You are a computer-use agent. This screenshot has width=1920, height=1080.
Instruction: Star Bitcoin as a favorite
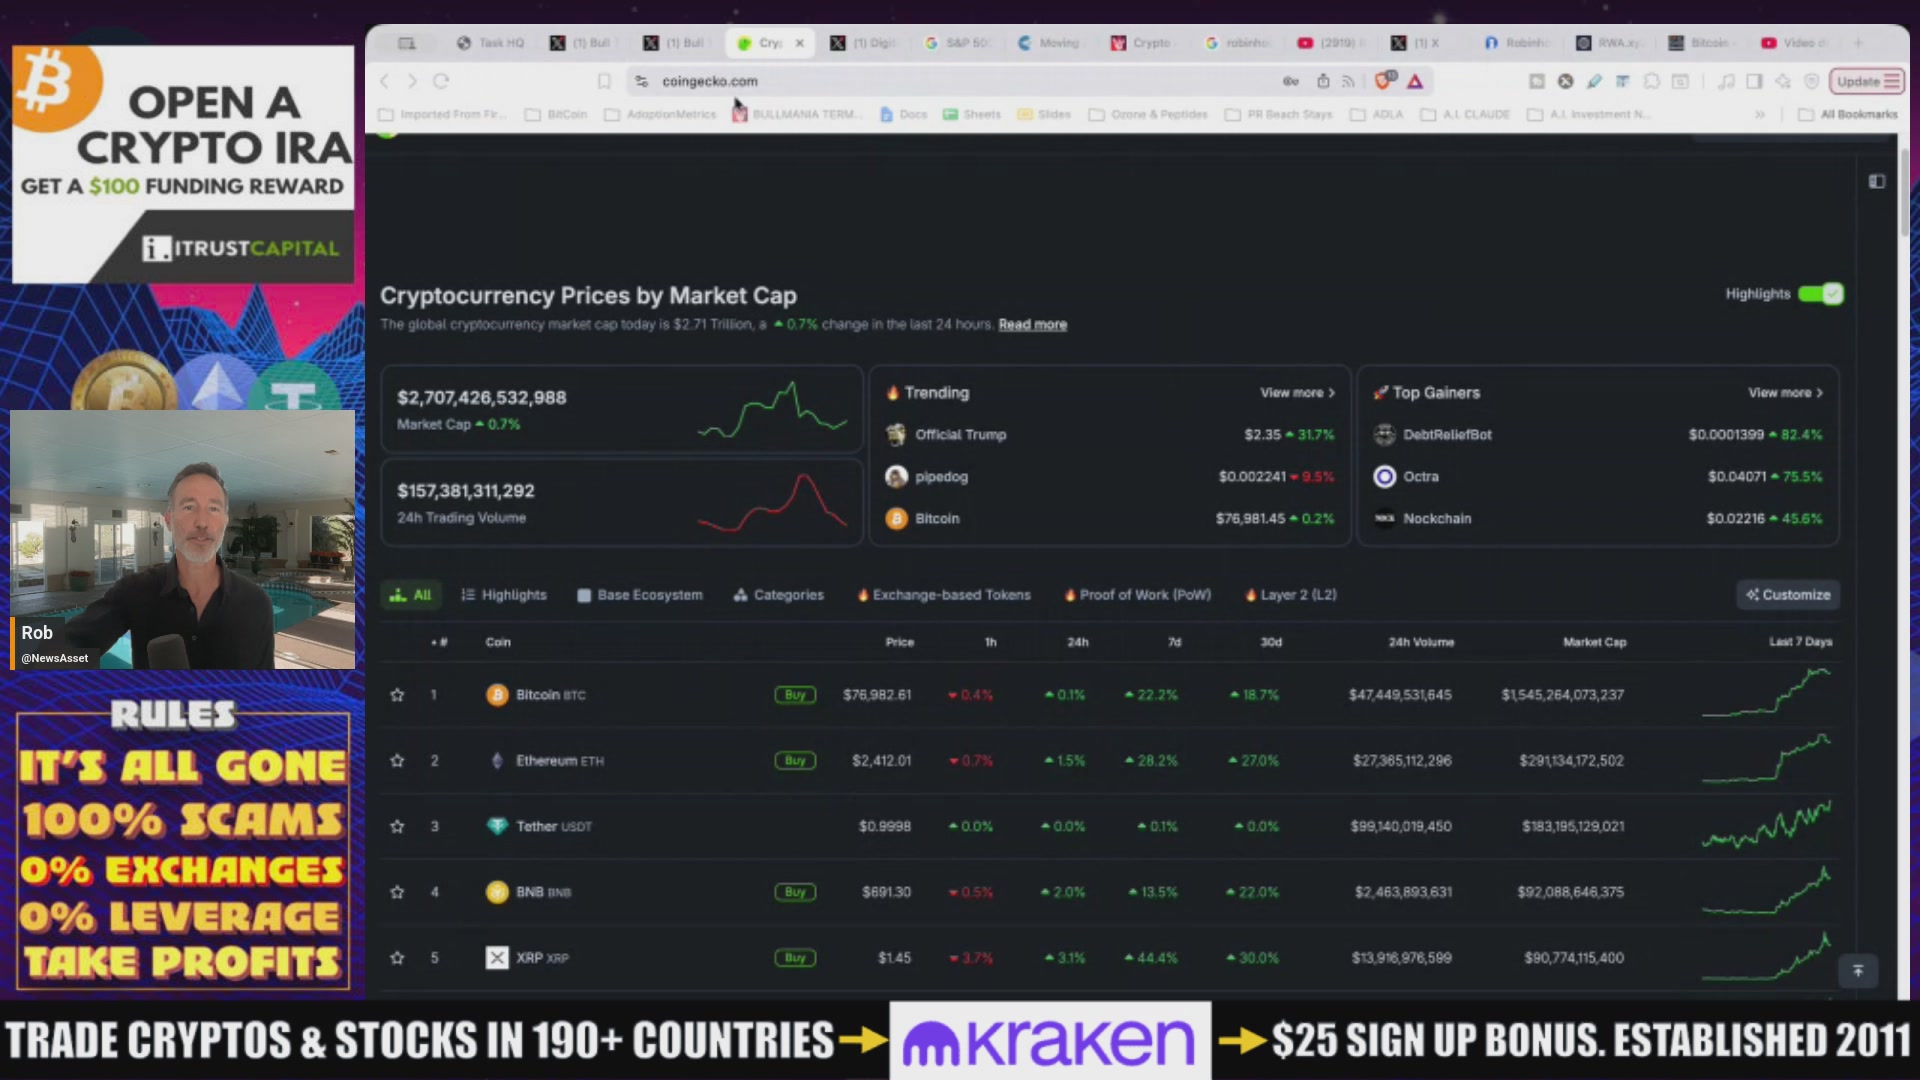point(397,695)
